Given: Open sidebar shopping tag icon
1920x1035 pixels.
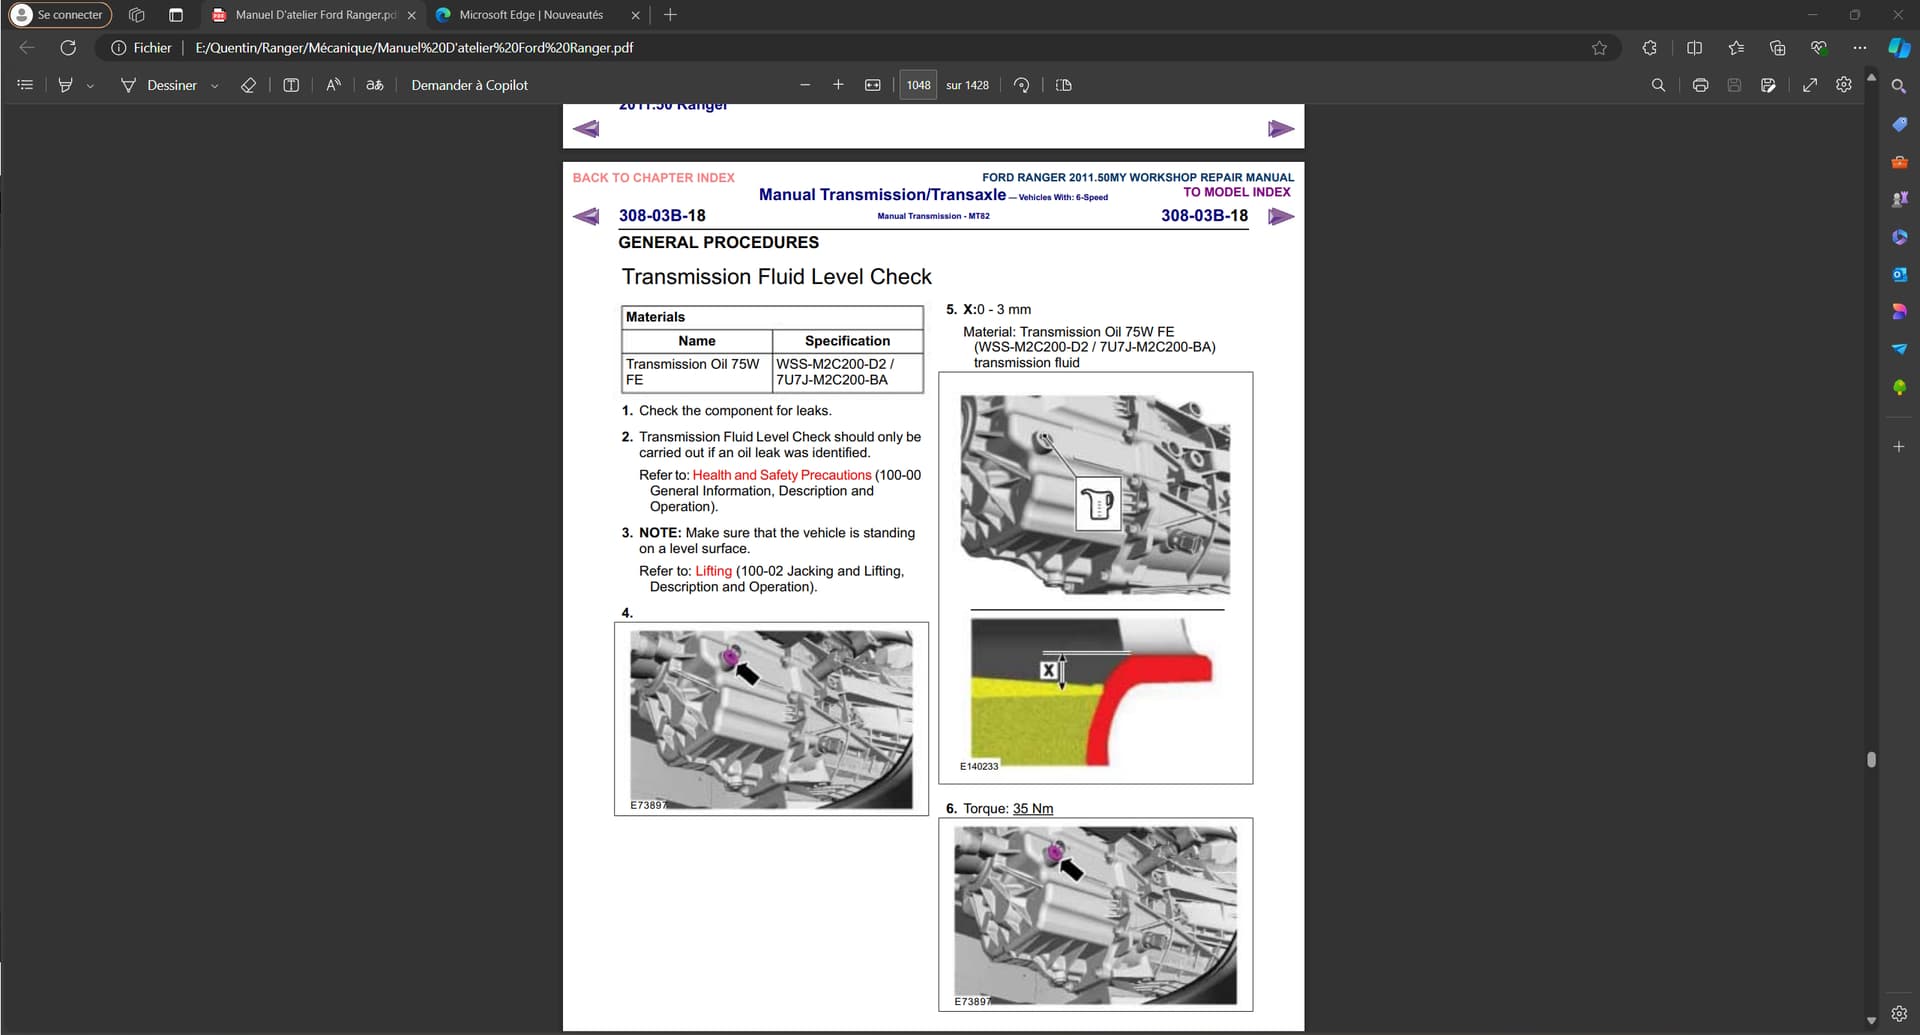Looking at the screenshot, I should pyautogui.click(x=1899, y=124).
